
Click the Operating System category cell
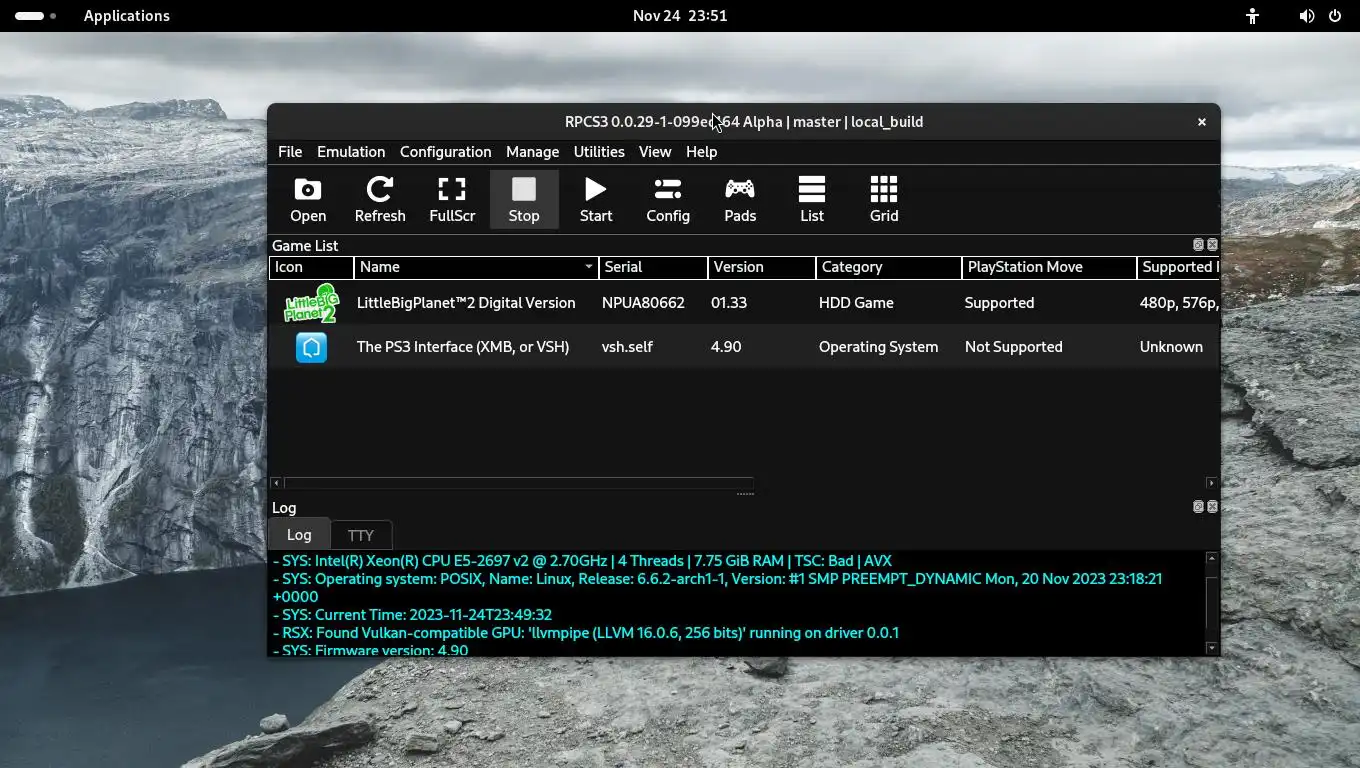tap(878, 347)
